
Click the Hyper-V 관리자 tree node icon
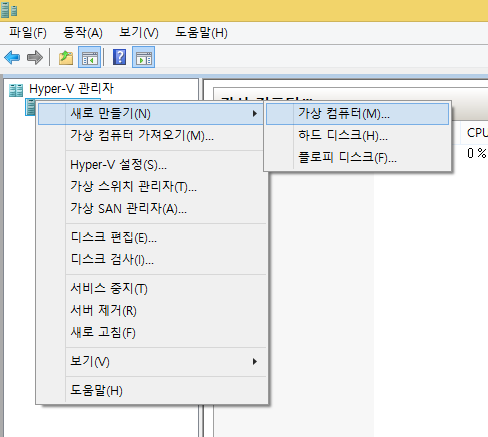(x=16, y=90)
